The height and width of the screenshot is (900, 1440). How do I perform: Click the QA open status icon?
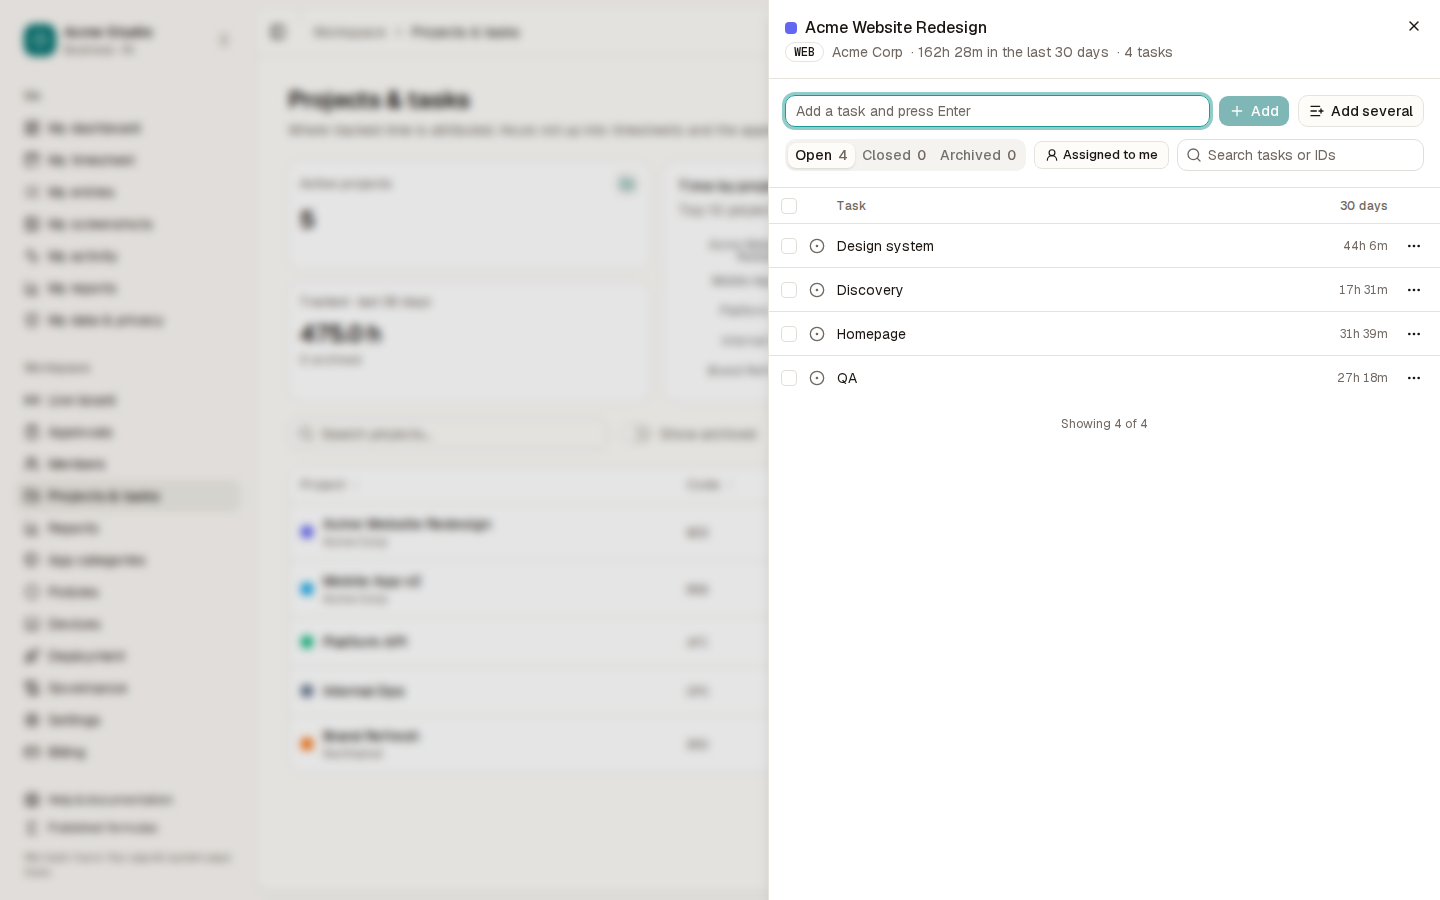coord(817,378)
